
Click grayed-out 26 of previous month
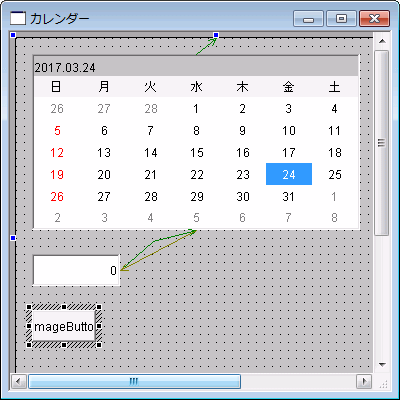[x=57, y=109]
